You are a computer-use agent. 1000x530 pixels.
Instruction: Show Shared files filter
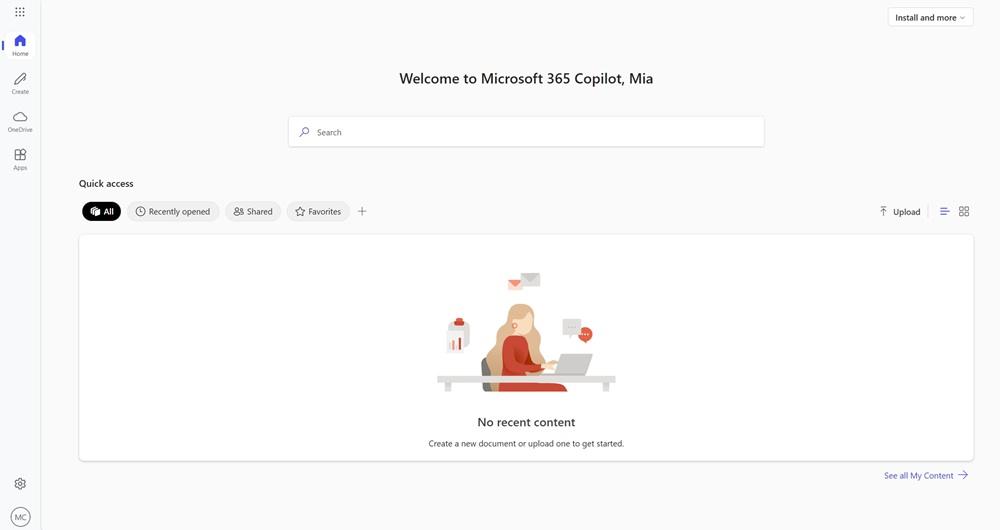pos(253,212)
